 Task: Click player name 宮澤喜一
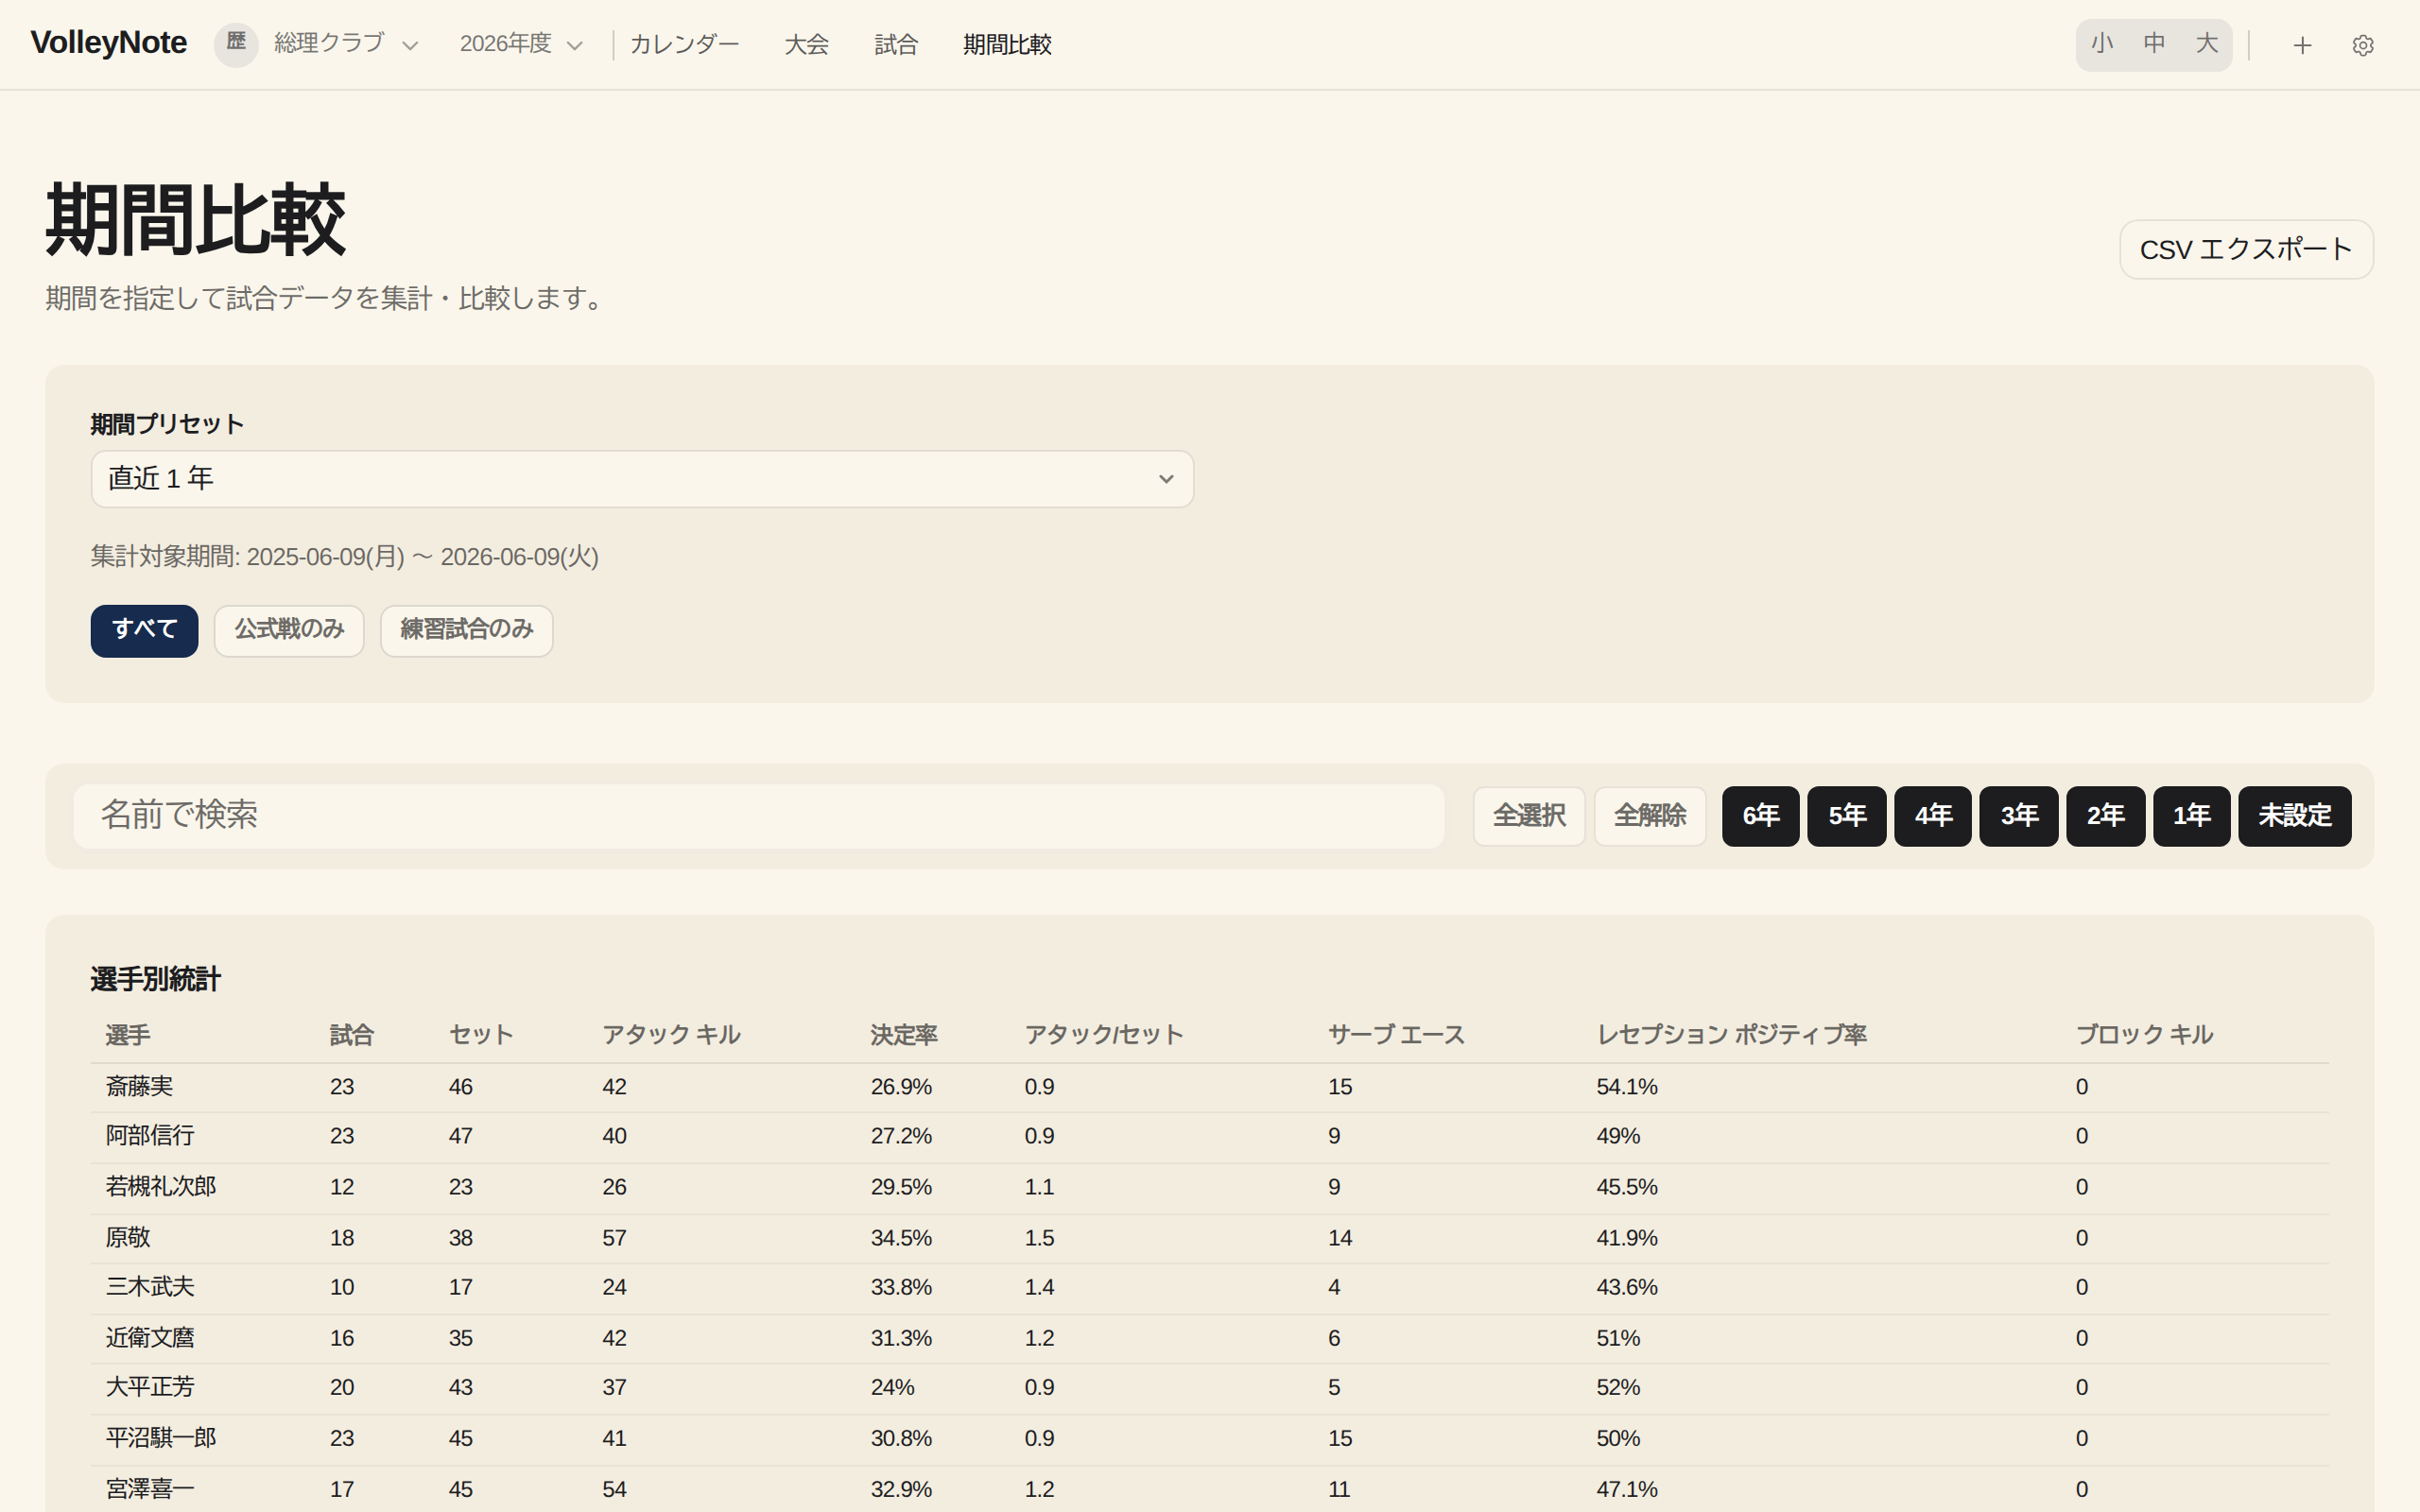[x=150, y=1489]
